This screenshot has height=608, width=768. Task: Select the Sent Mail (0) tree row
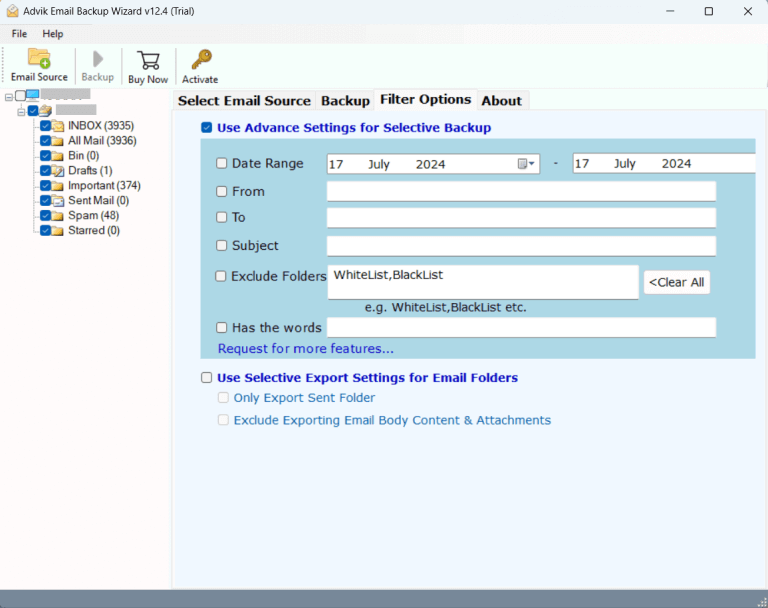[98, 201]
